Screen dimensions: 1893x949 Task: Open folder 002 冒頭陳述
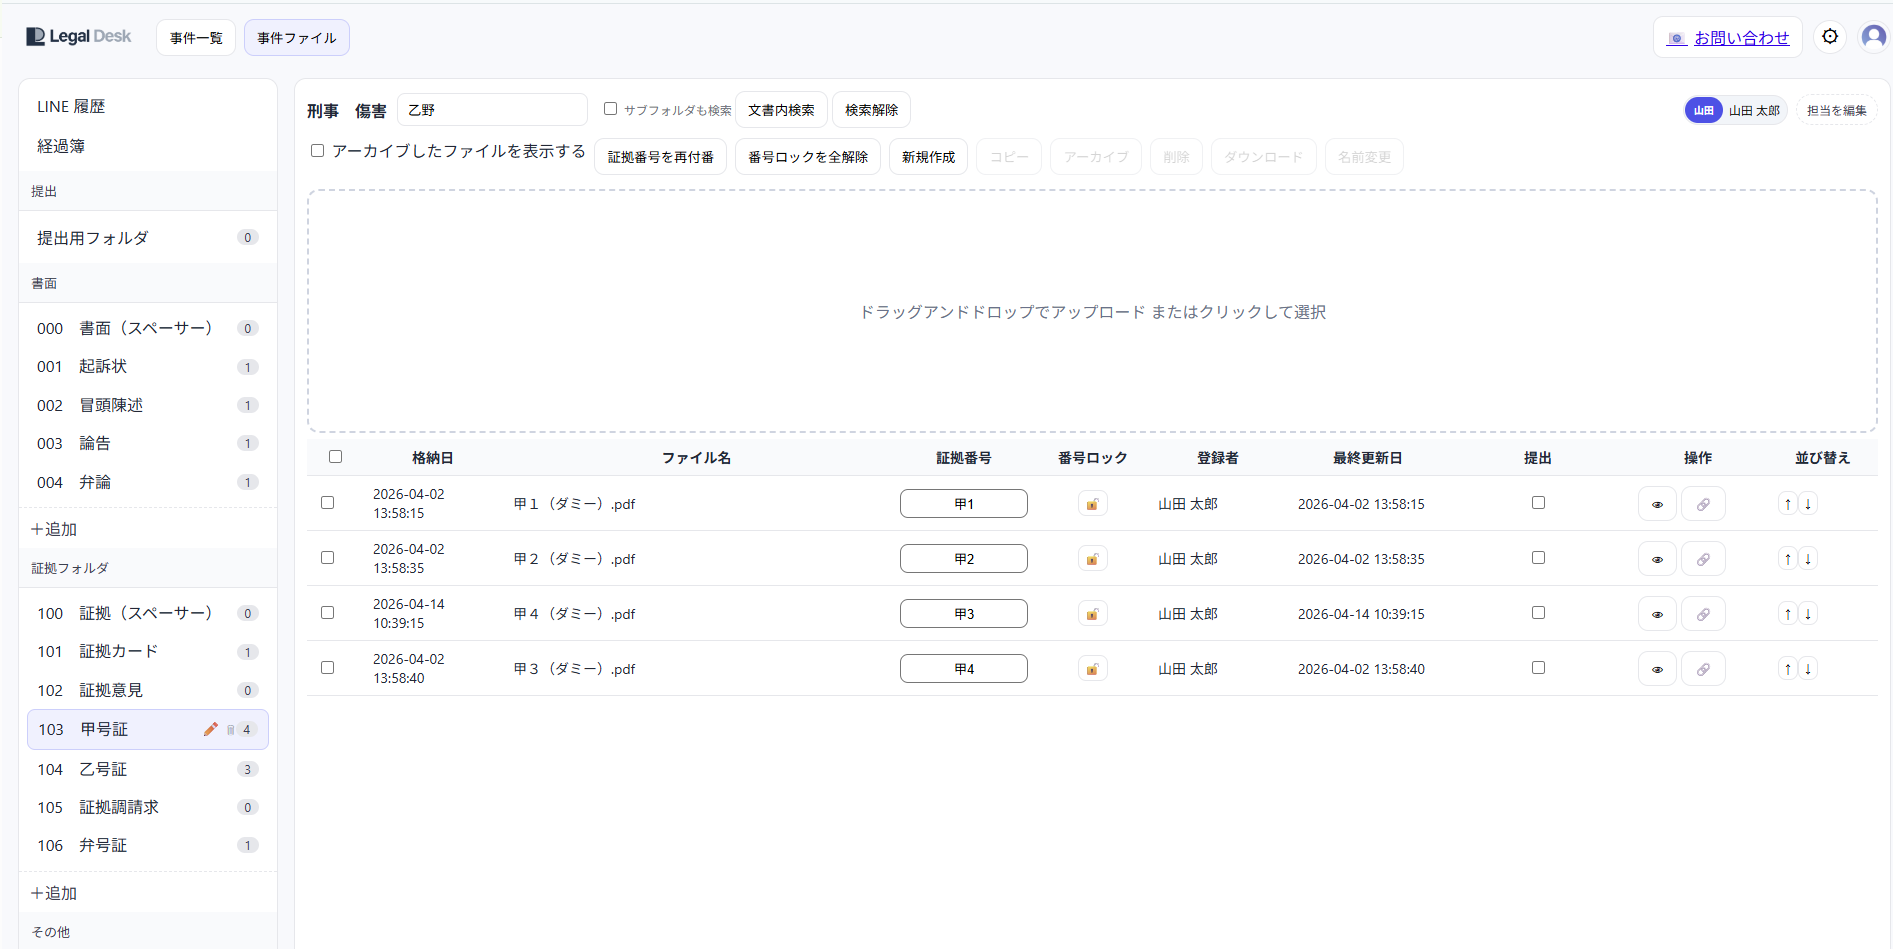(x=148, y=405)
